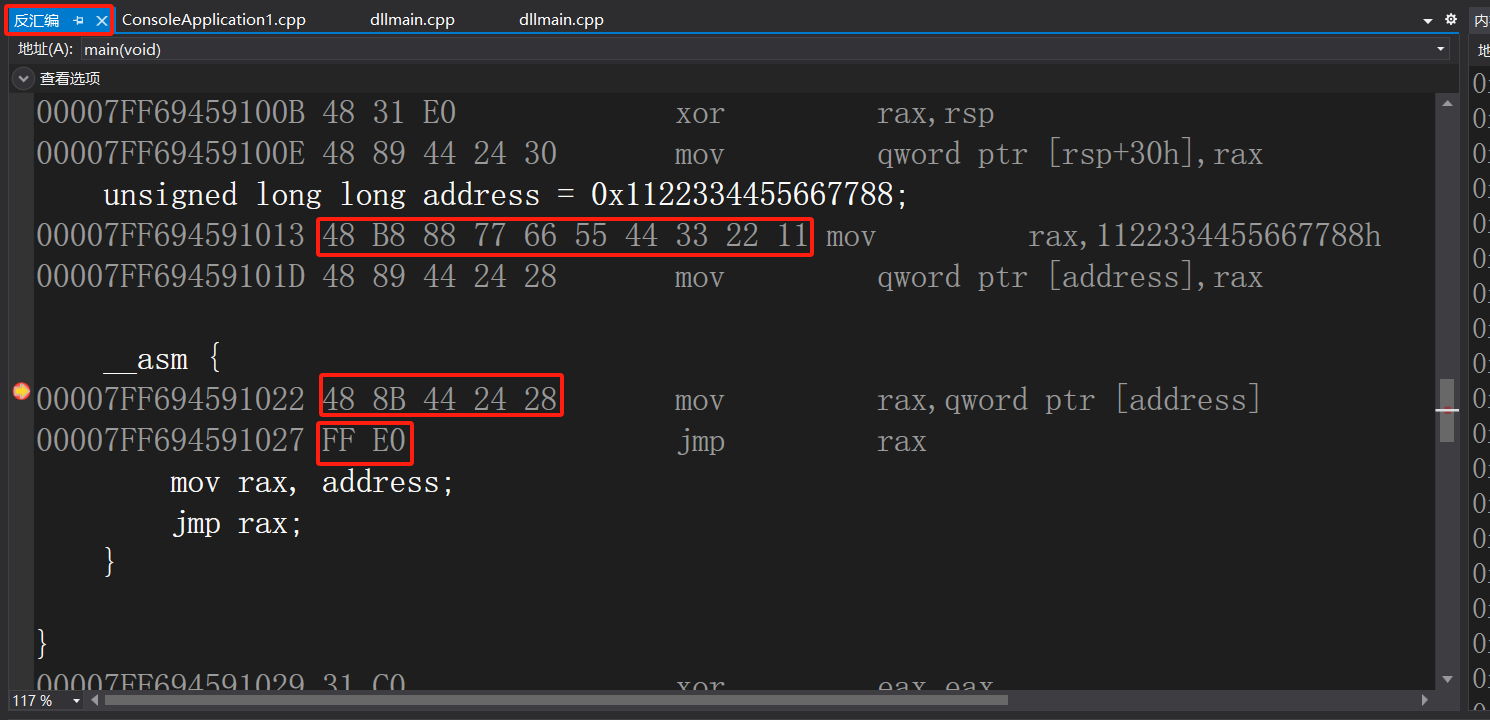This screenshot has width=1490, height=720.
Task: Expand 查看选项 viewing options chevron
Action: pos(23,78)
